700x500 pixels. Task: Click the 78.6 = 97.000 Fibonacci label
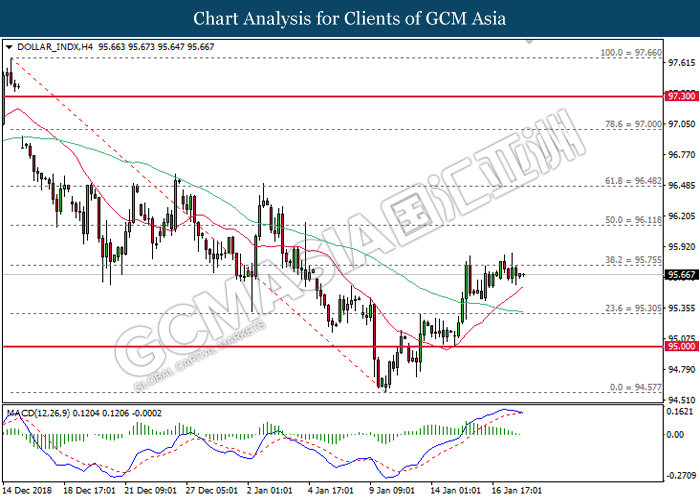point(633,125)
